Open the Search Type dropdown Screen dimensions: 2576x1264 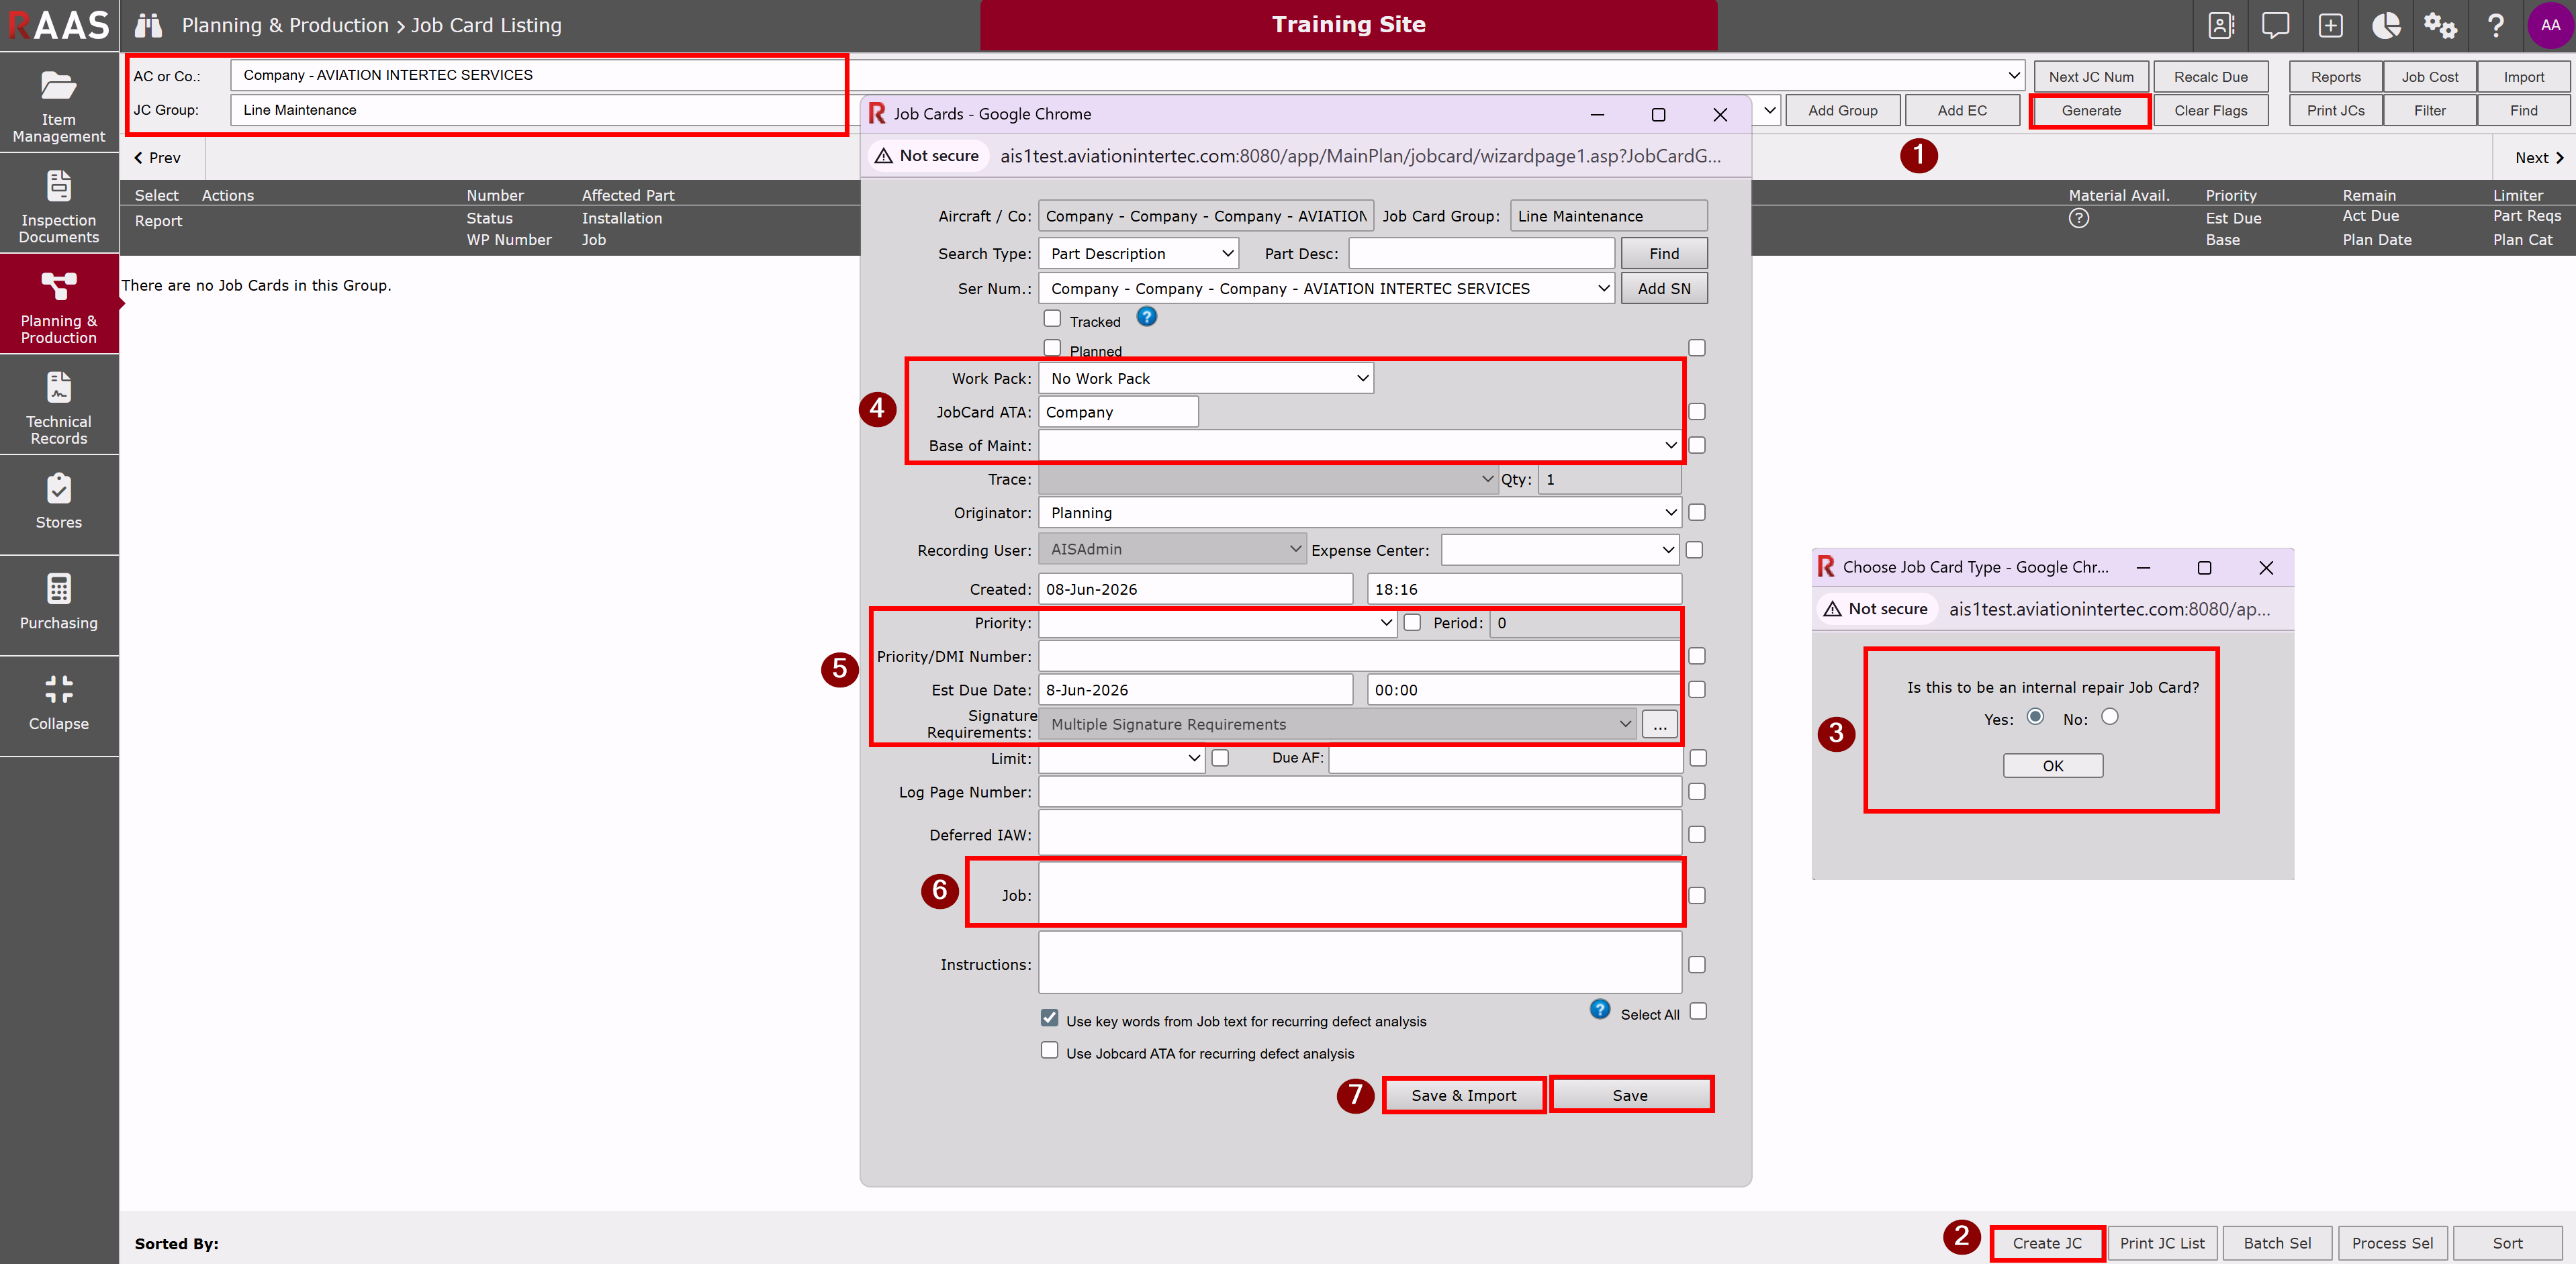tap(1139, 254)
